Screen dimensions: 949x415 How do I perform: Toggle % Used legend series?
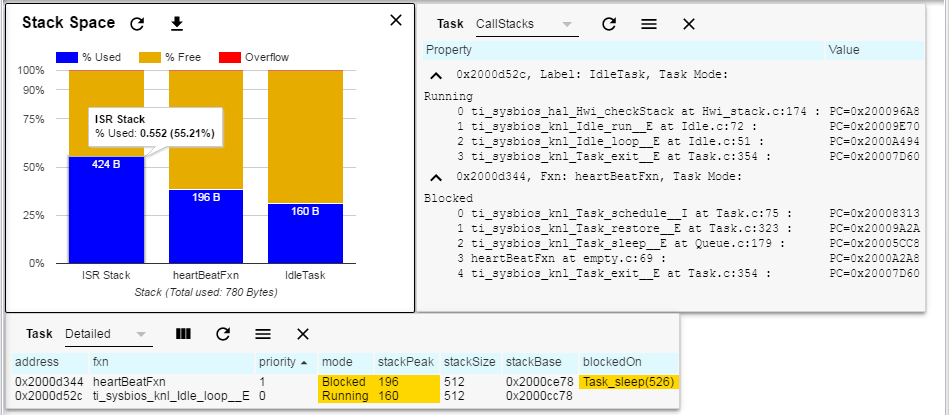[88, 57]
